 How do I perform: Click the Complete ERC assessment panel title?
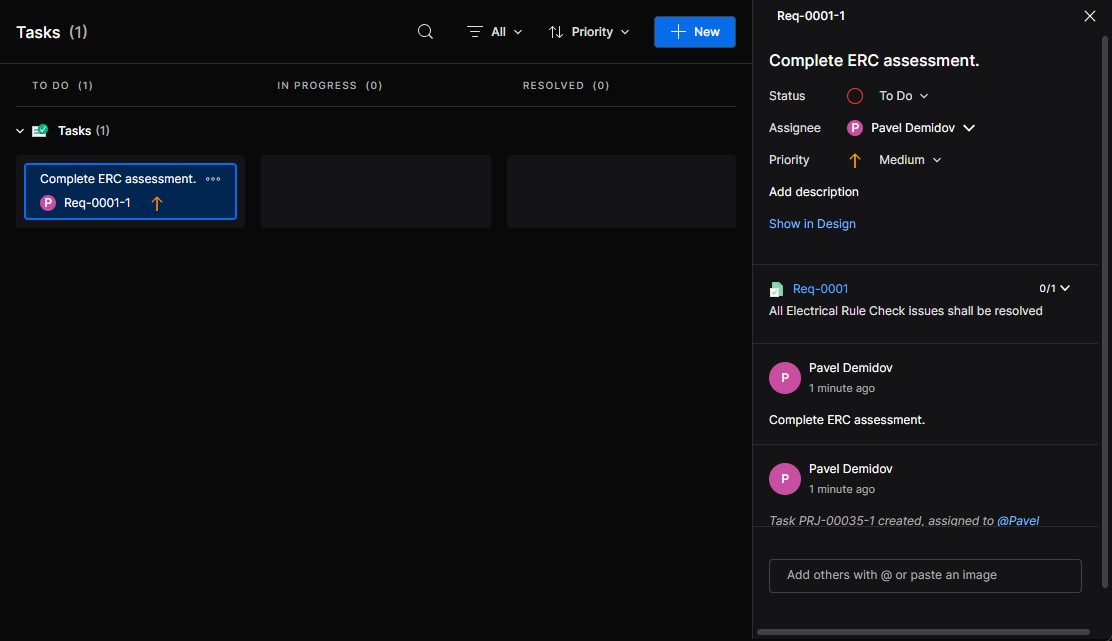[874, 61]
